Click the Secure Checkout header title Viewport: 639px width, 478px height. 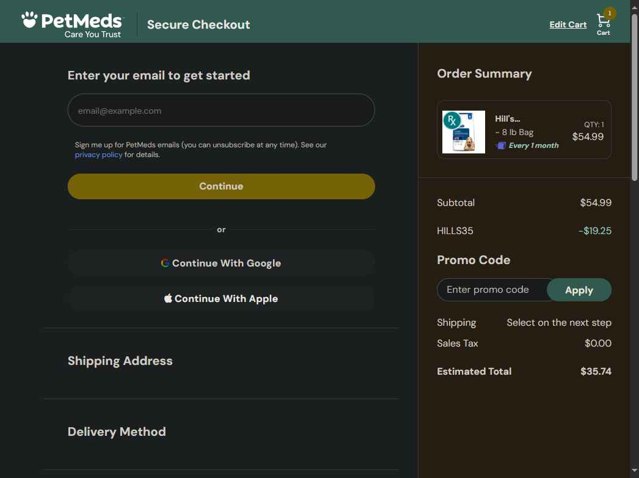pyautogui.click(x=198, y=24)
